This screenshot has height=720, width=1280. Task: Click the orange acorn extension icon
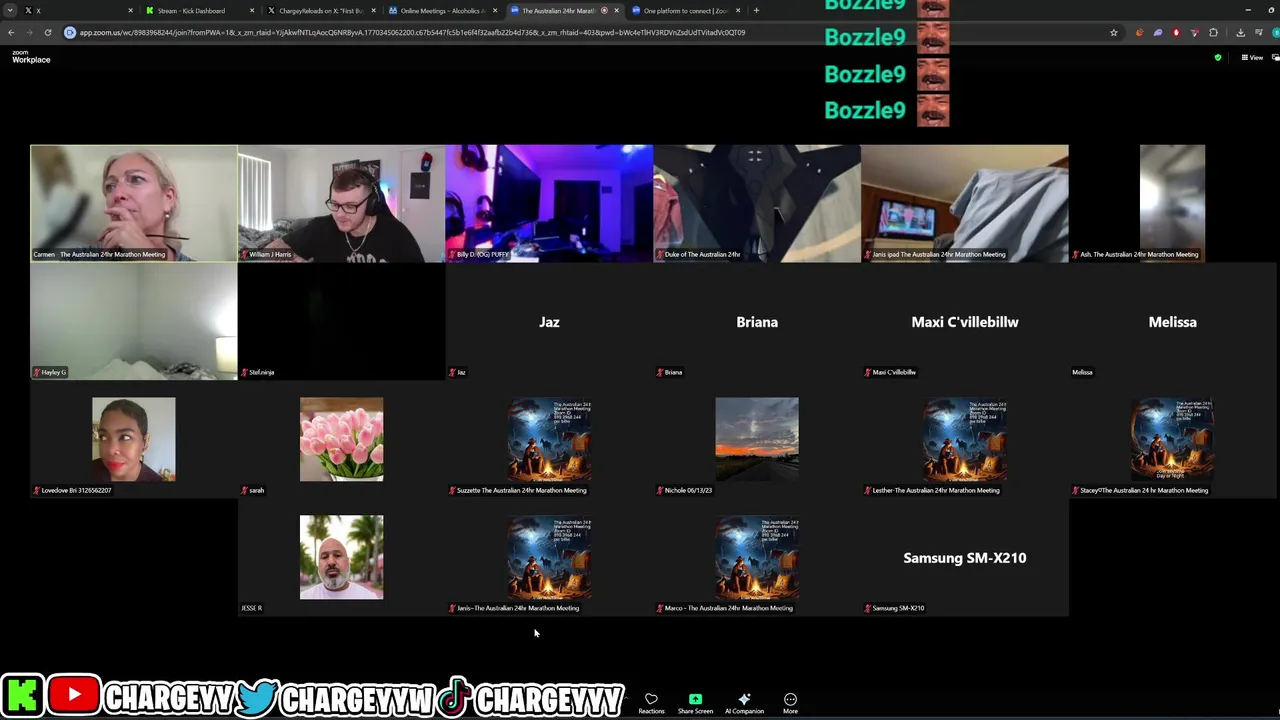click(x=1139, y=32)
